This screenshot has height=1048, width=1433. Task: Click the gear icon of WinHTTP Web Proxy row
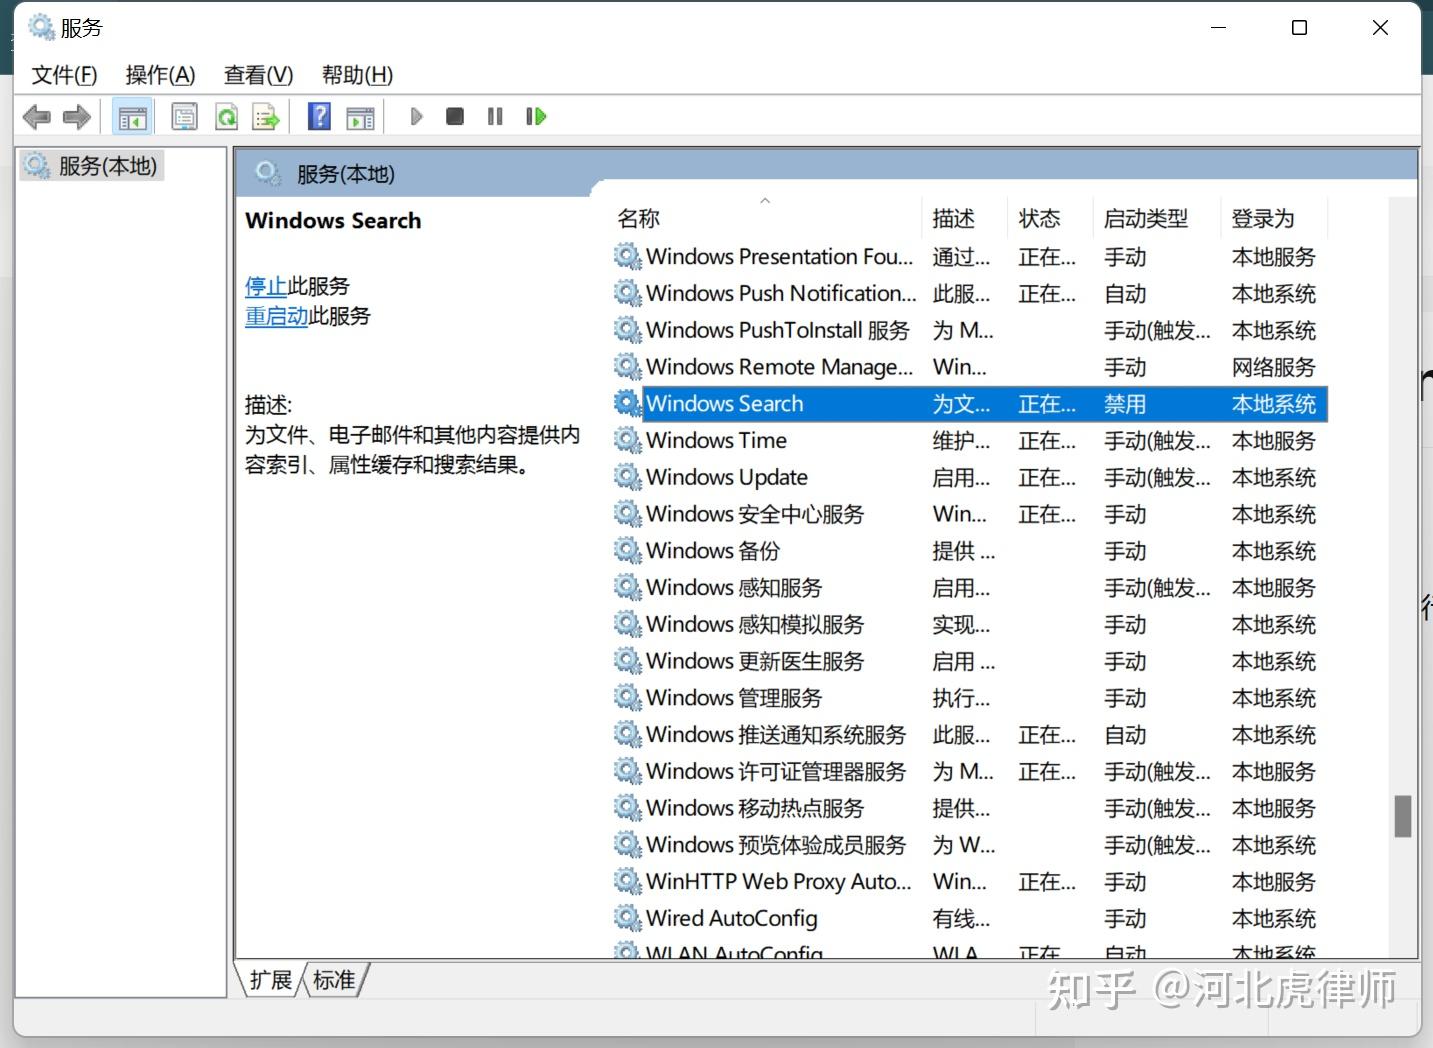[627, 881]
